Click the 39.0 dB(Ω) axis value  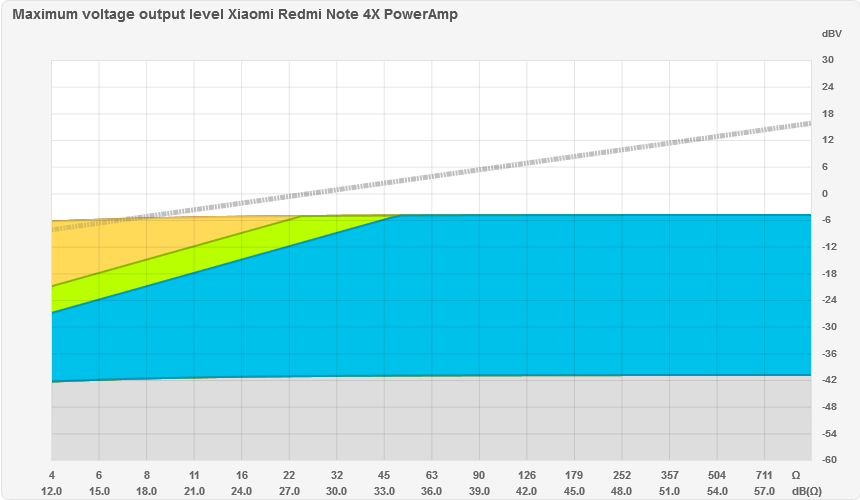coord(479,491)
